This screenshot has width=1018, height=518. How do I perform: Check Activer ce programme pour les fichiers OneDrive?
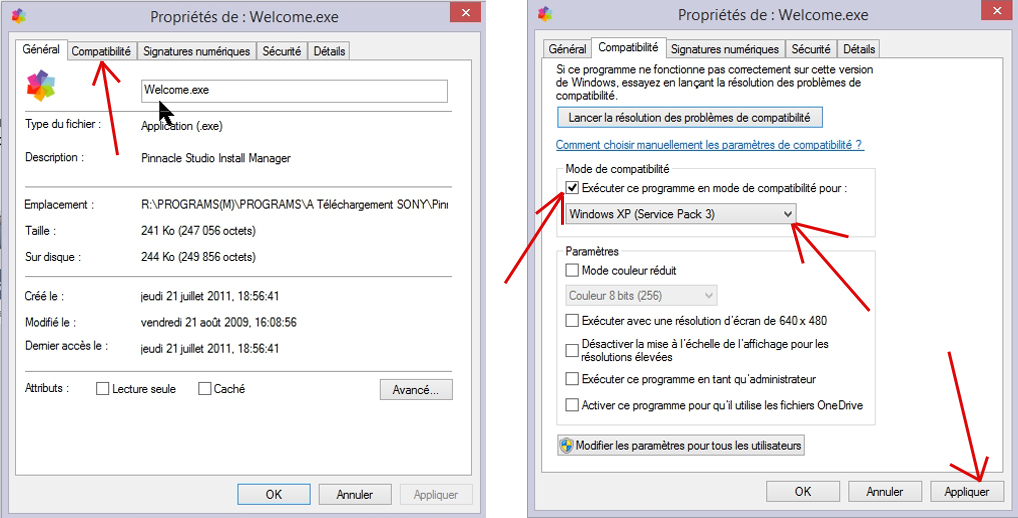coord(572,405)
